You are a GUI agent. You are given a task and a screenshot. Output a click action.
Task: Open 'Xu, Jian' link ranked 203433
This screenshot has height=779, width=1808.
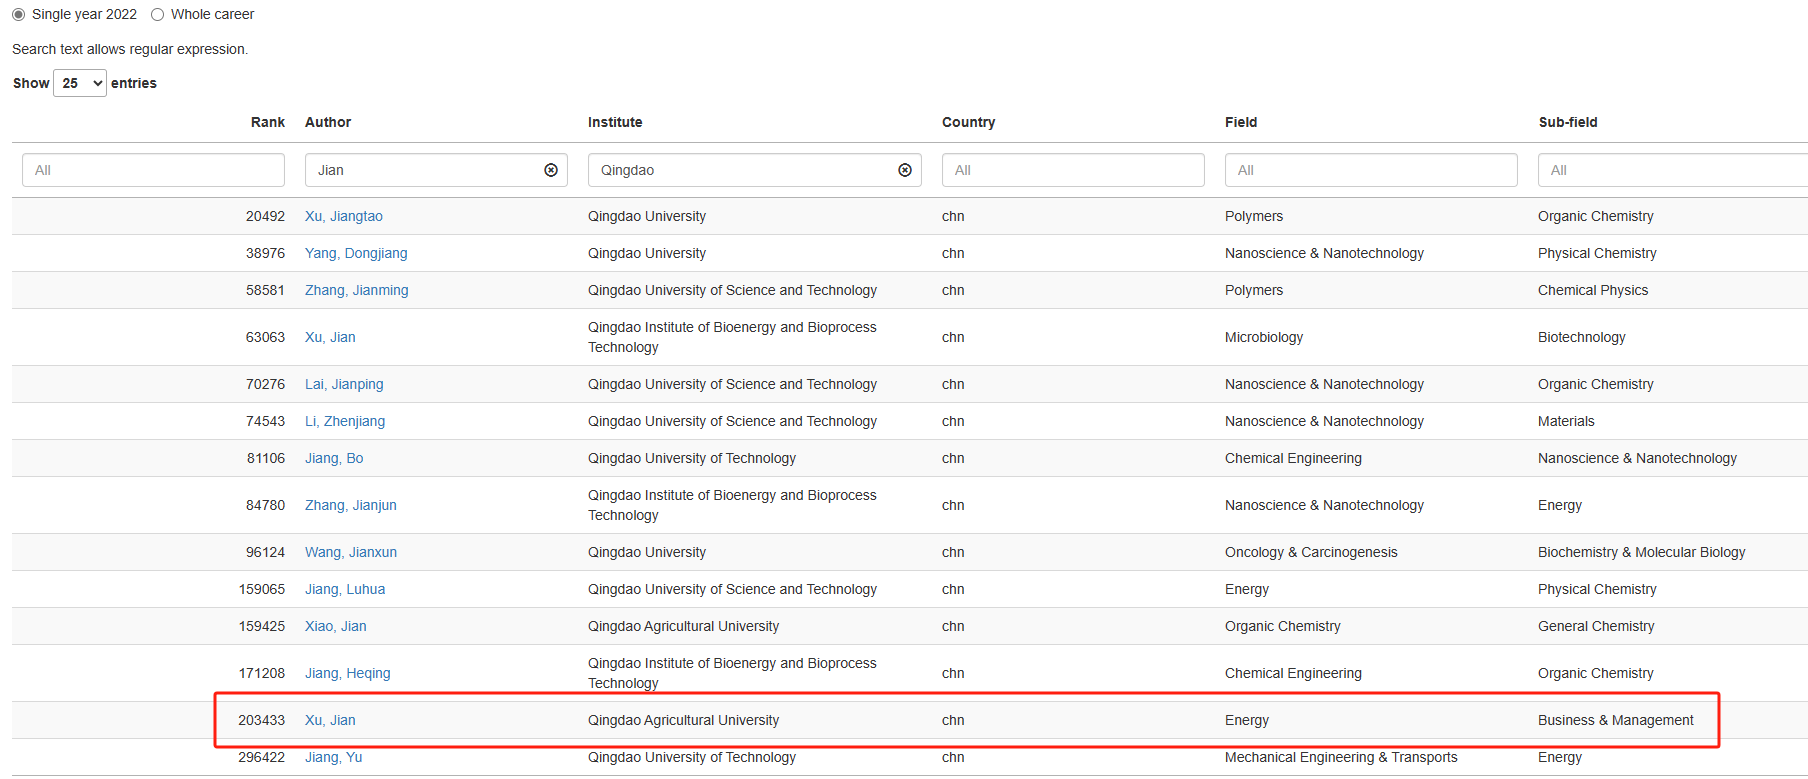tap(330, 720)
